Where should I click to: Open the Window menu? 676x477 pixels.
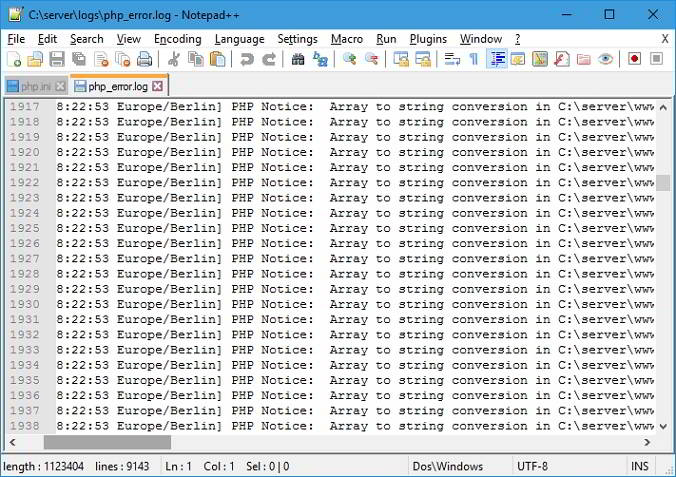[481, 39]
